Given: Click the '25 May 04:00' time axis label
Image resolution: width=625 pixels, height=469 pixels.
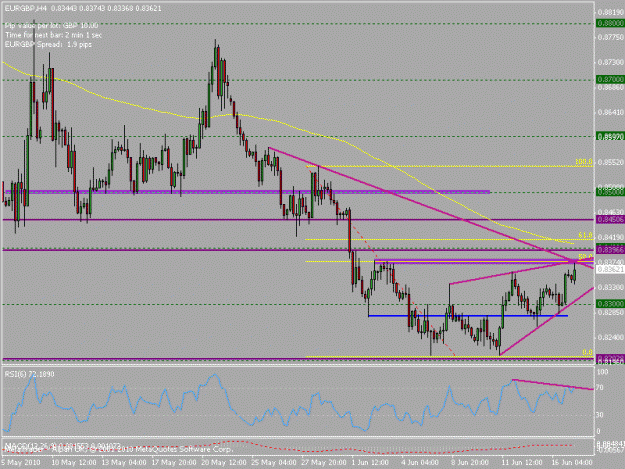Looking at the screenshot, I should tap(274, 462).
